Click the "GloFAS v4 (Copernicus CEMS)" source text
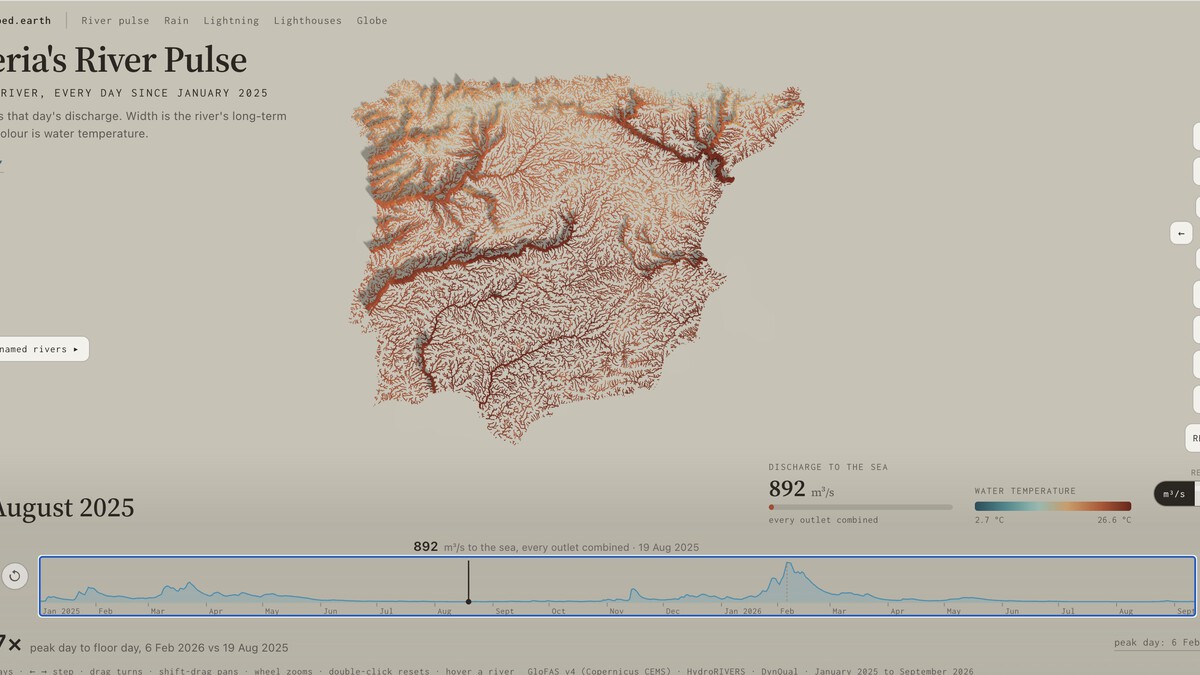The width and height of the screenshot is (1200, 675). click(x=599, y=672)
